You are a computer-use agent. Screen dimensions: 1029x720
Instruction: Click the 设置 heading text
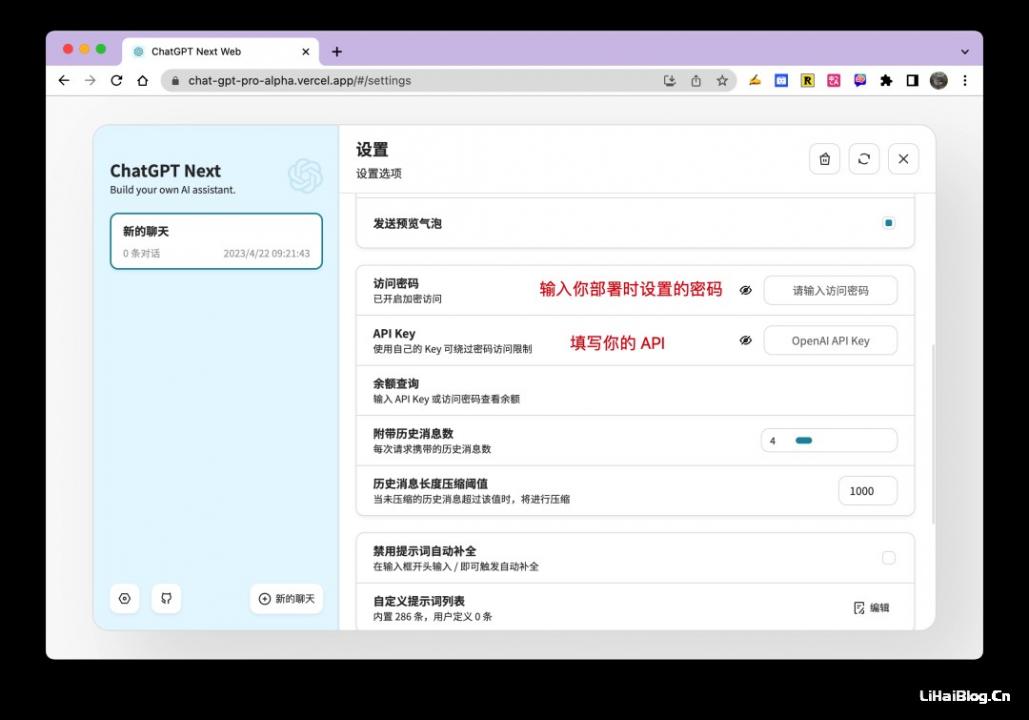click(372, 150)
